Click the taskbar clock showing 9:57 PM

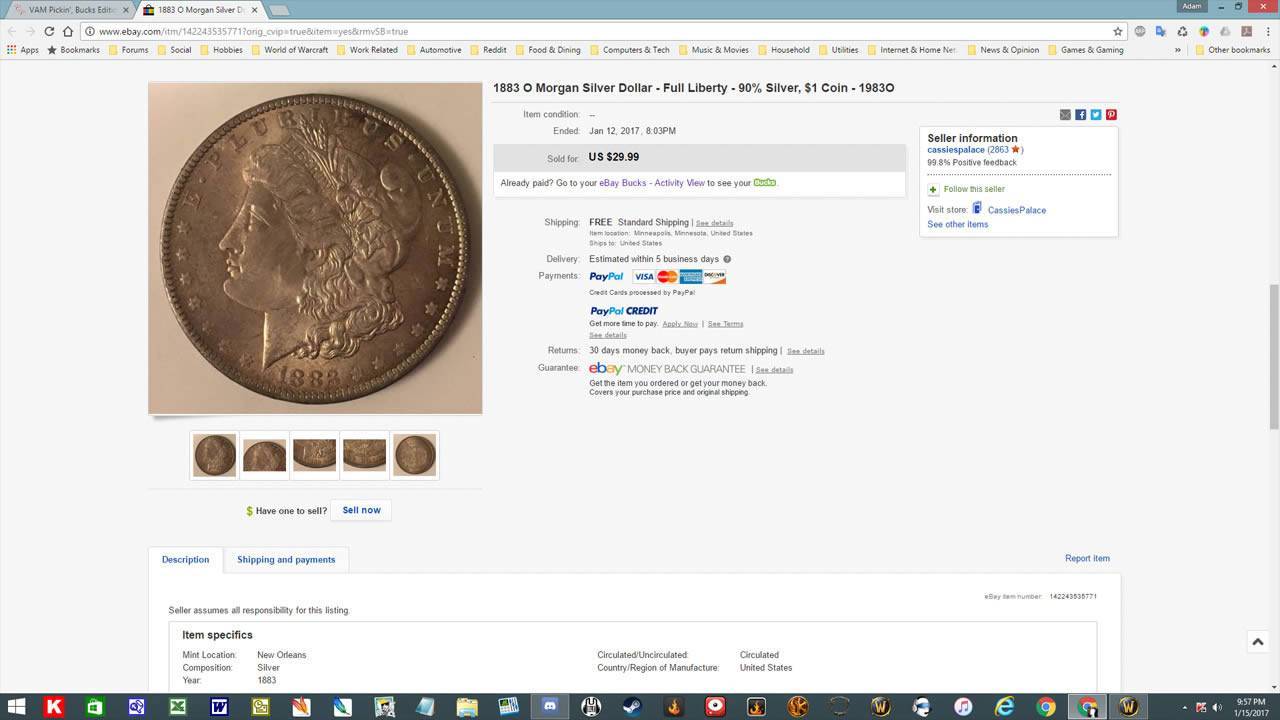point(1251,707)
